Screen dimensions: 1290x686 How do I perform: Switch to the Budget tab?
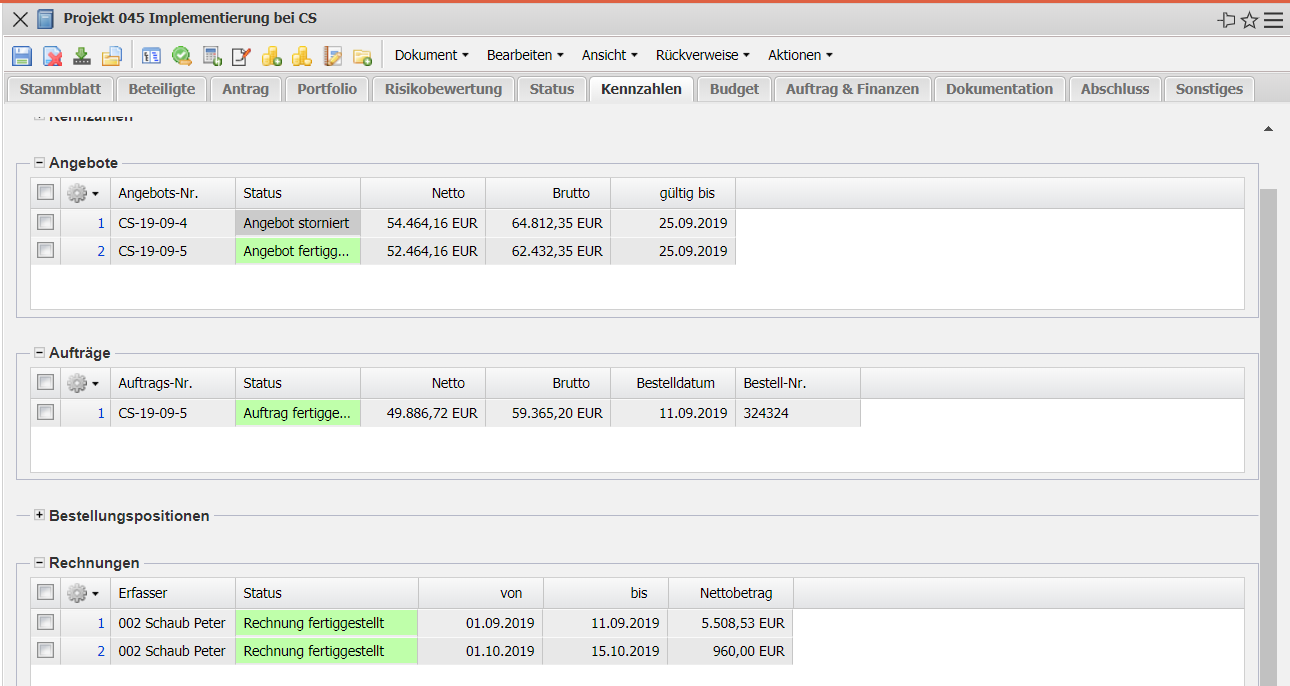tap(734, 89)
